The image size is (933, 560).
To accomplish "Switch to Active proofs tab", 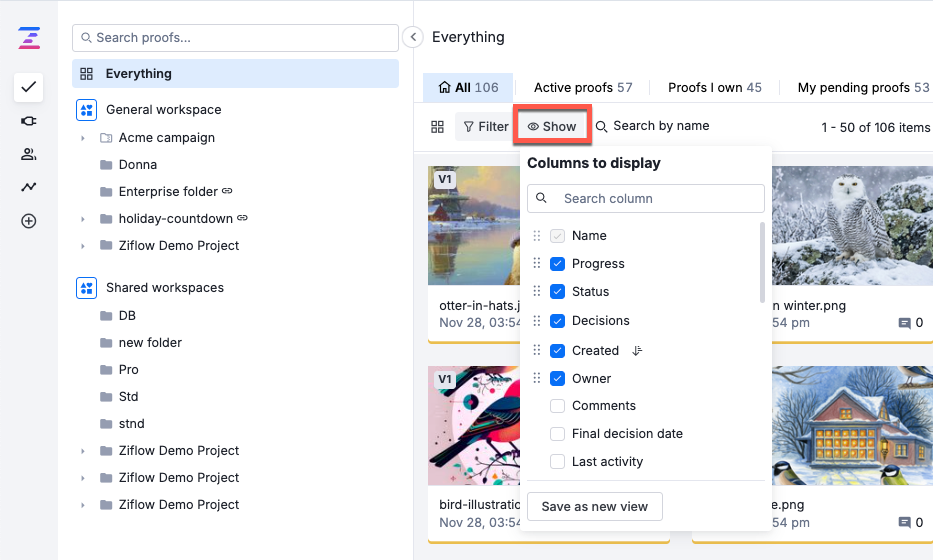I will (582, 88).
